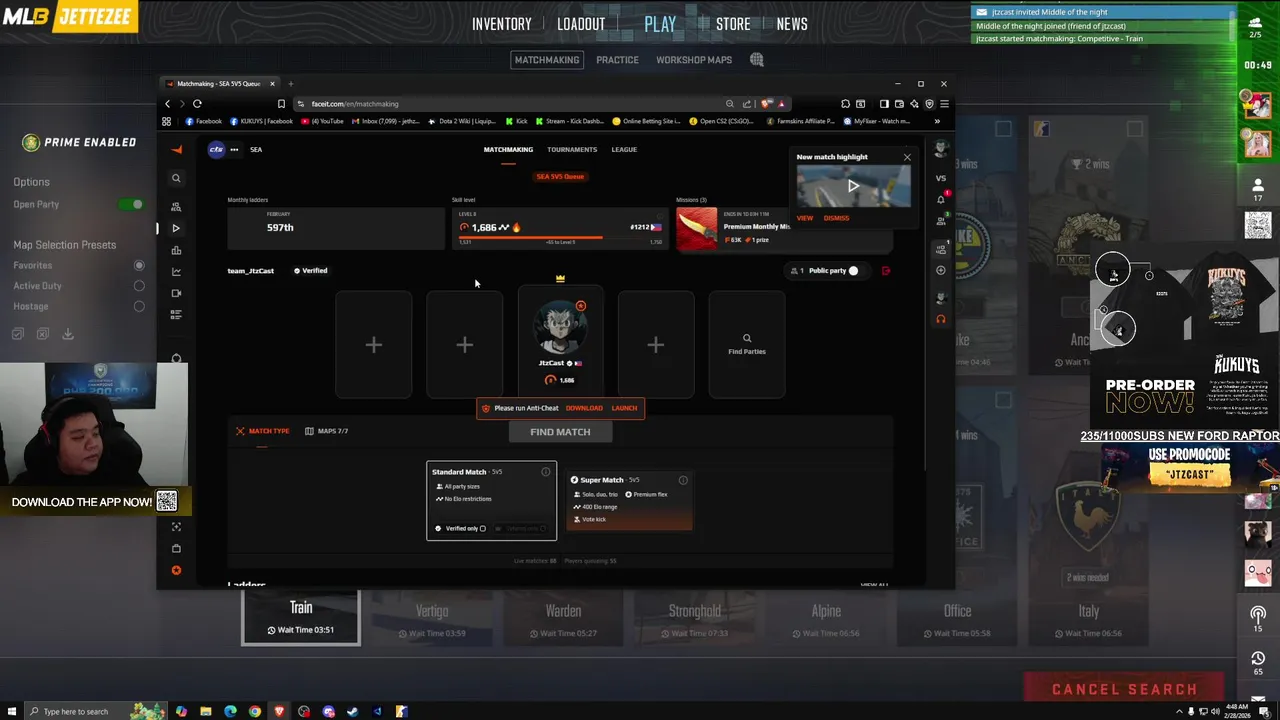Leave party using the red exit icon
1280x720 pixels.
click(x=886, y=271)
